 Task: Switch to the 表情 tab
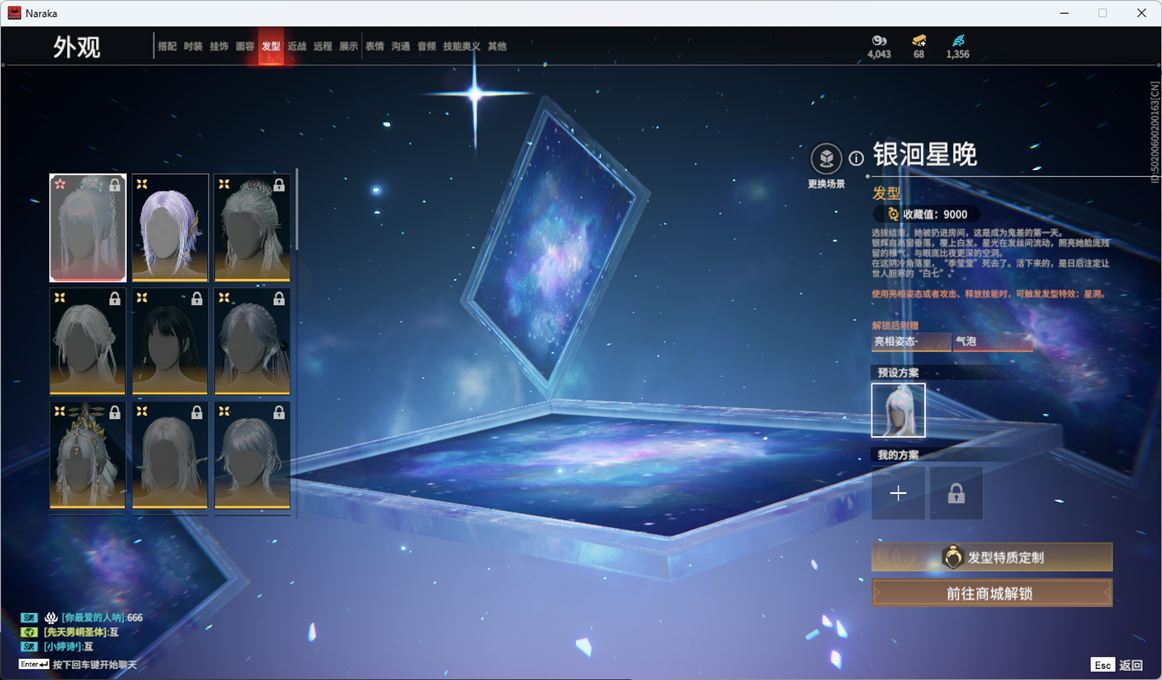coord(374,46)
